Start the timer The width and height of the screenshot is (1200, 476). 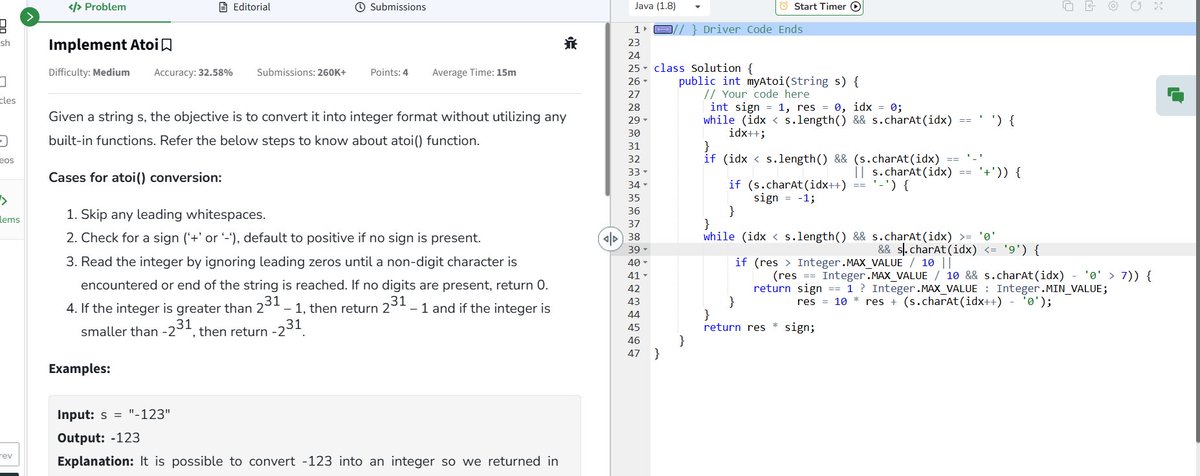pyautogui.click(x=819, y=8)
